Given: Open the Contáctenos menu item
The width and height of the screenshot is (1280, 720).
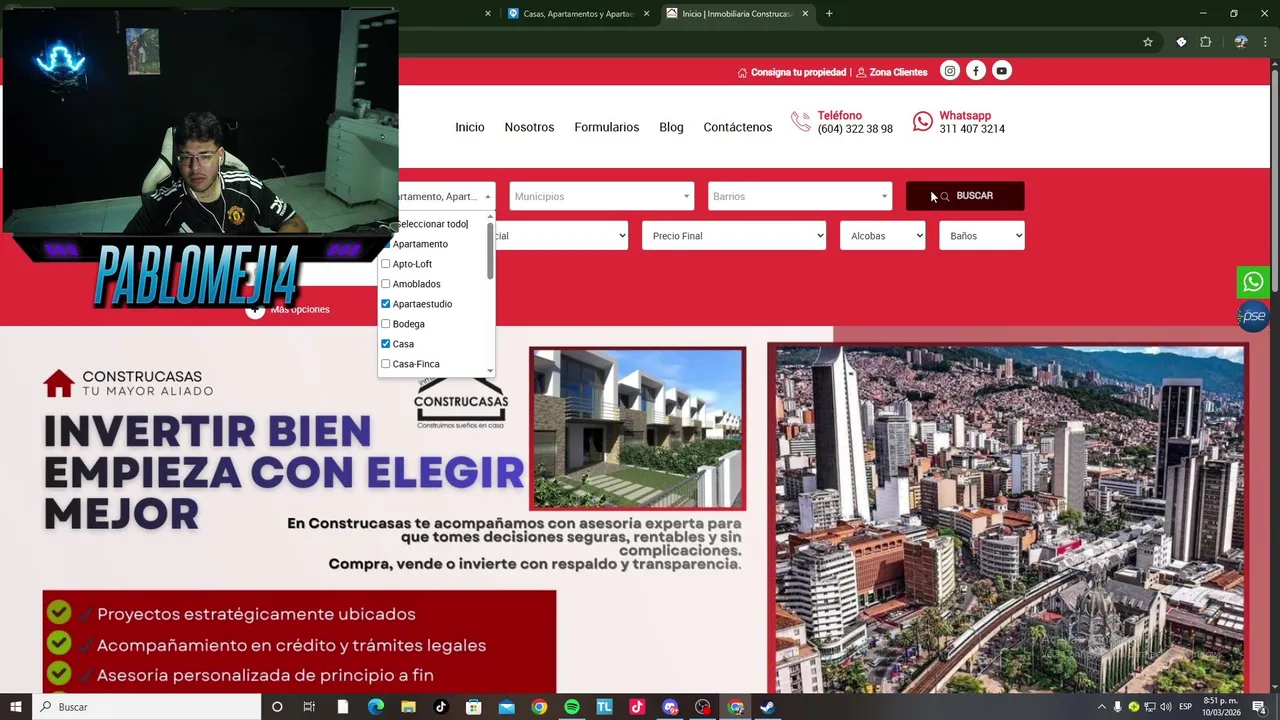Looking at the screenshot, I should (x=738, y=127).
